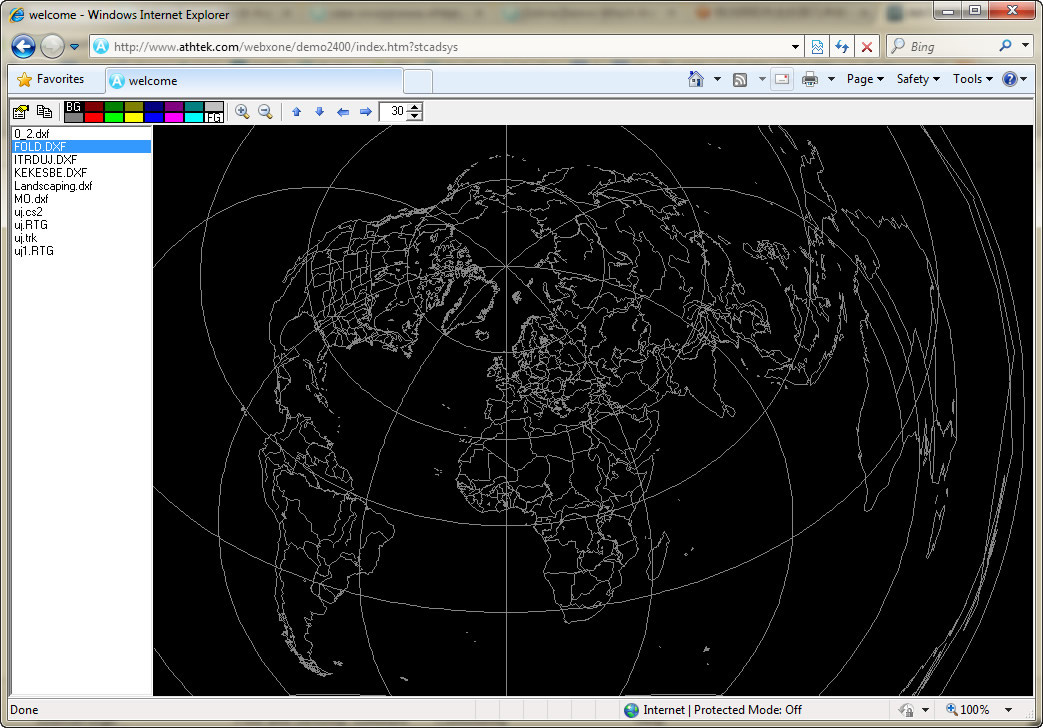This screenshot has width=1043, height=728.
Task: Pan the drawing up with up arrow
Action: click(296, 112)
